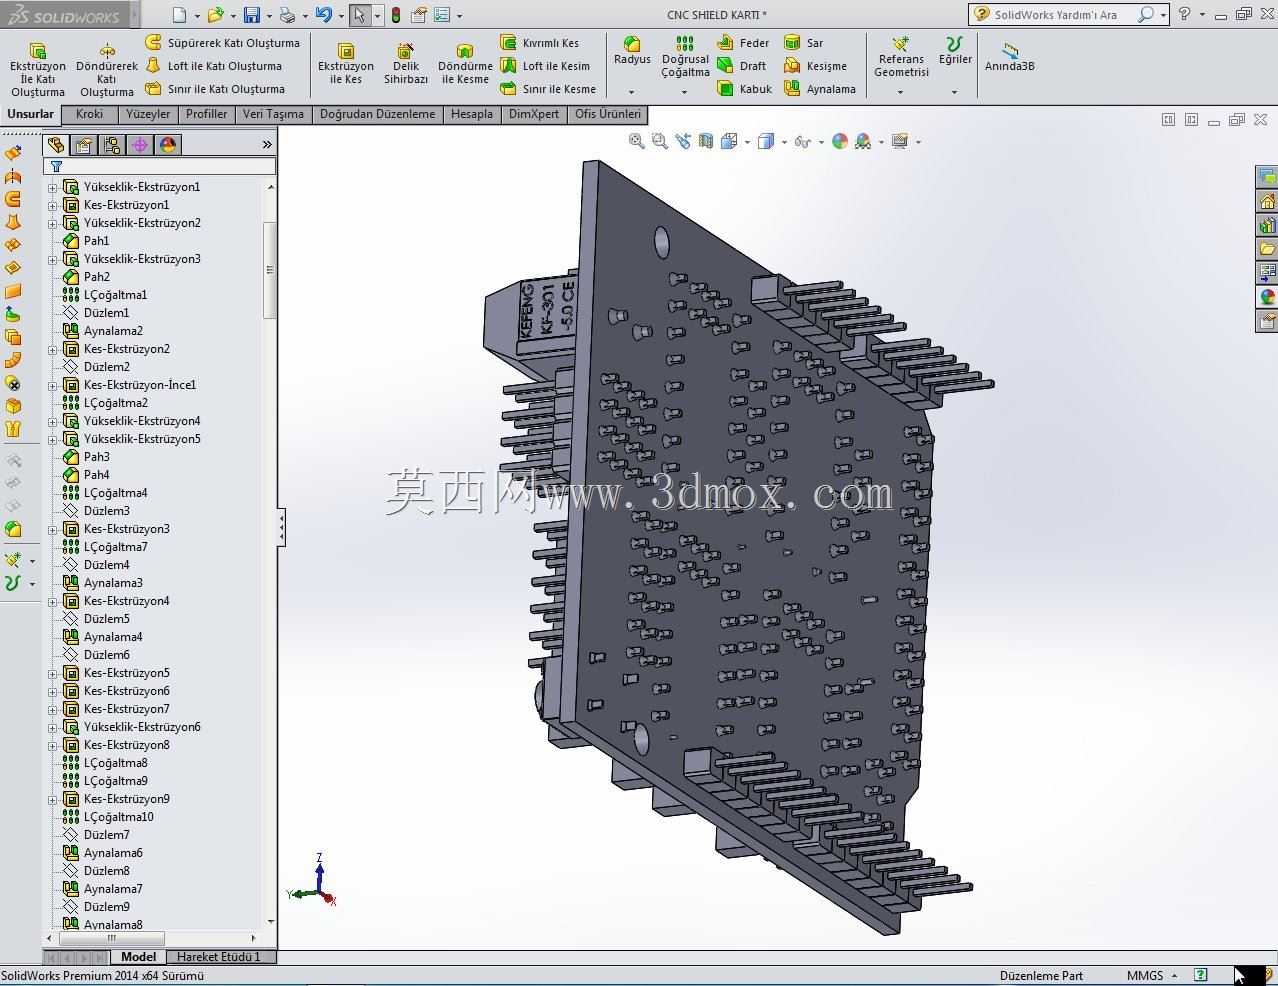Open the DisplayManager color ball tab

pyautogui.click(x=168, y=145)
